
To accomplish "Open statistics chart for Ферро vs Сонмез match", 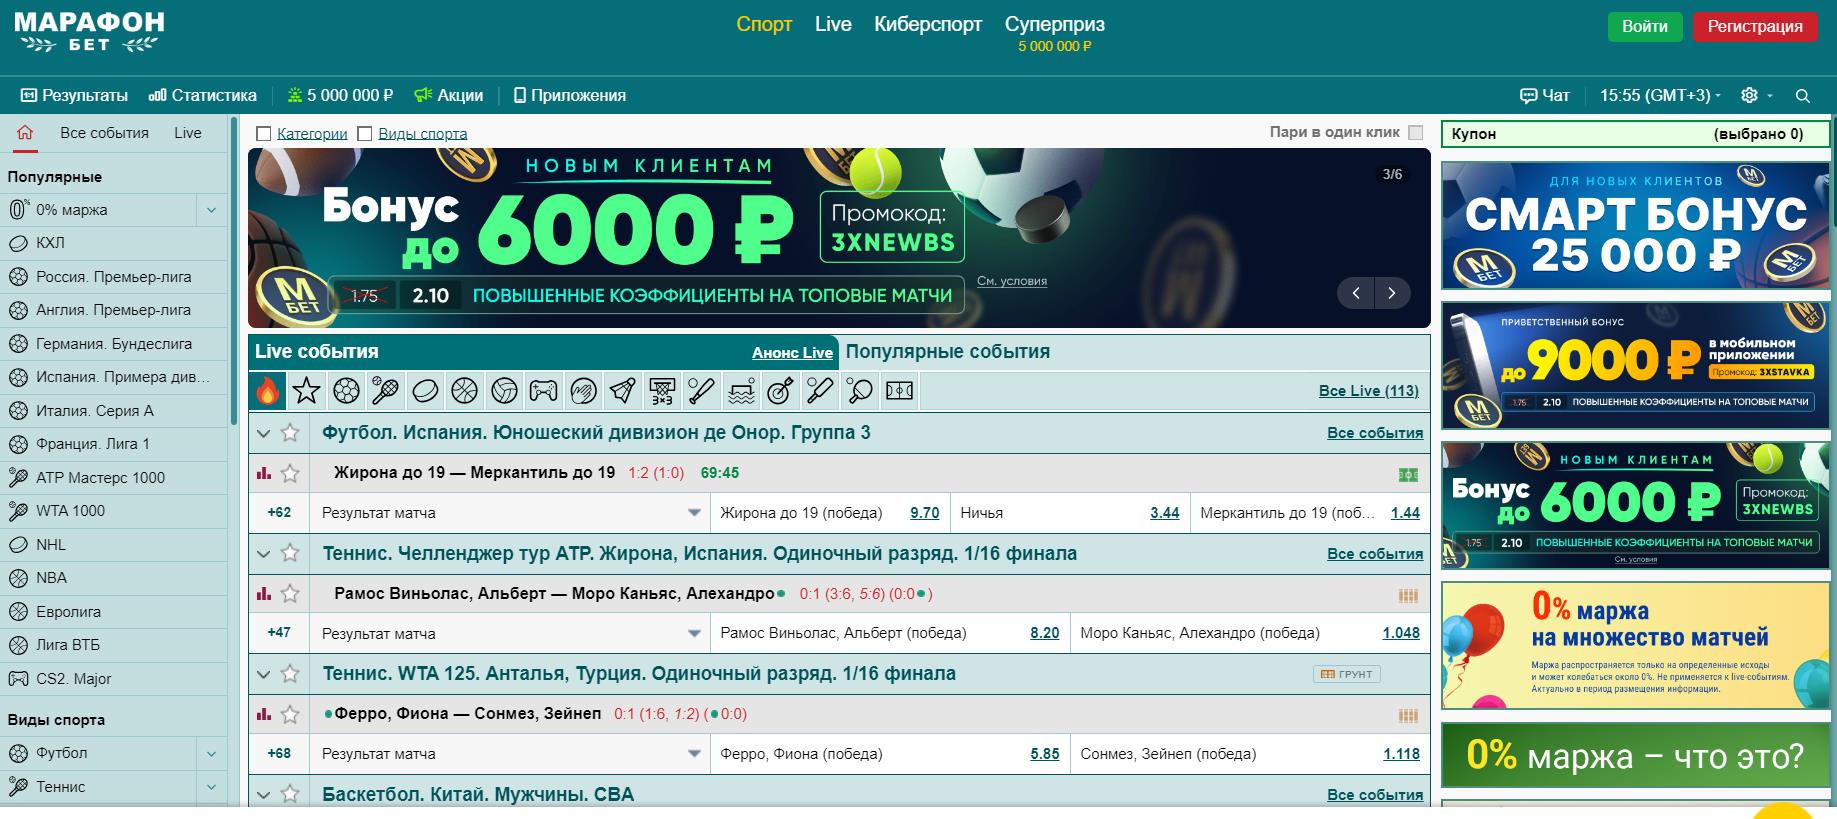I will pos(264,714).
